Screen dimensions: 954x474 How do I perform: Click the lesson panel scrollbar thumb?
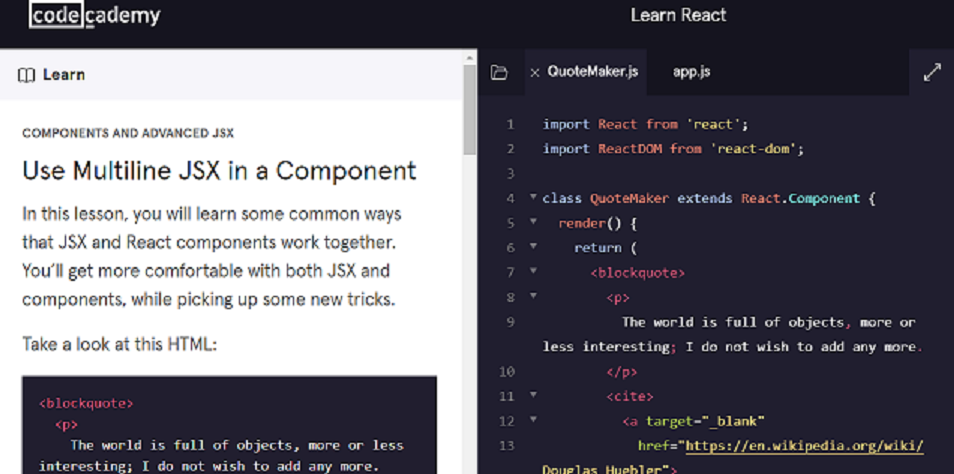coord(469,110)
